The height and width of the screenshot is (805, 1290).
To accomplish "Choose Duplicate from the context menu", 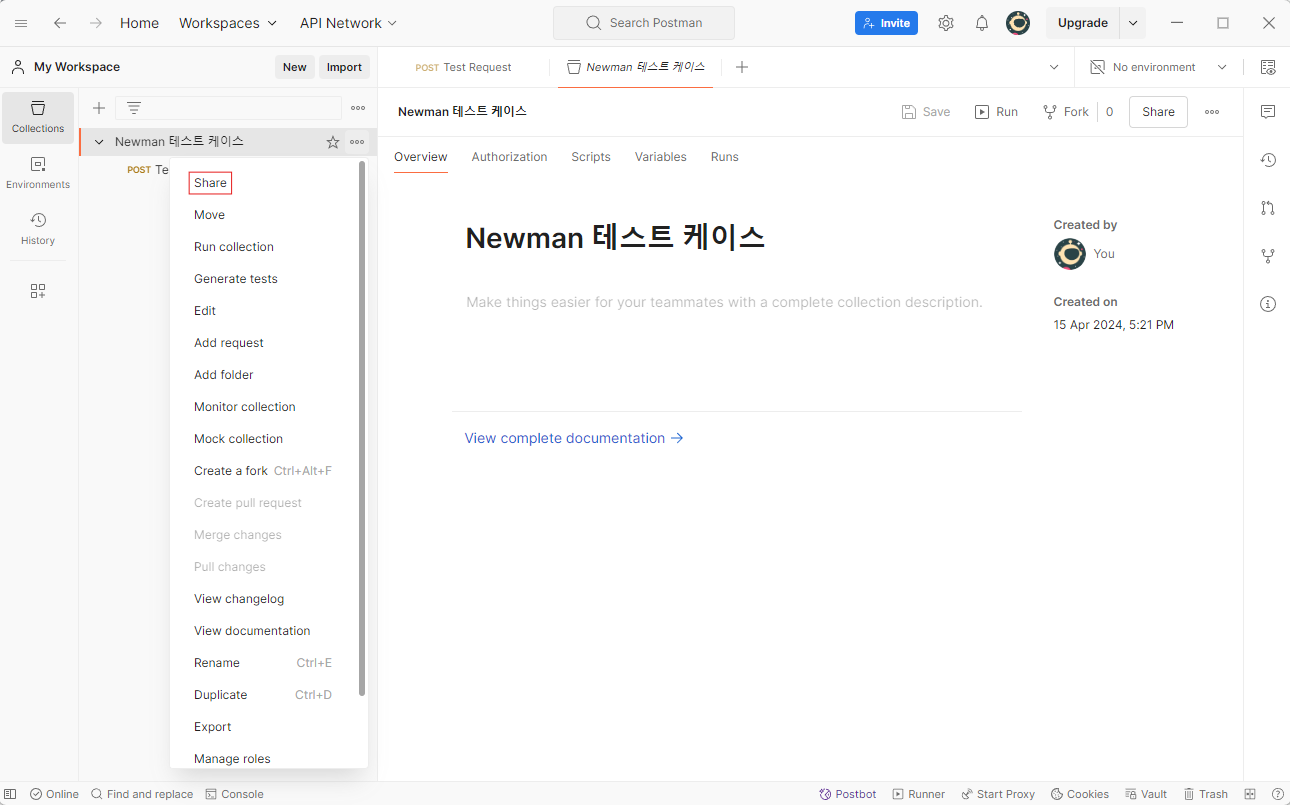I will pos(221,695).
